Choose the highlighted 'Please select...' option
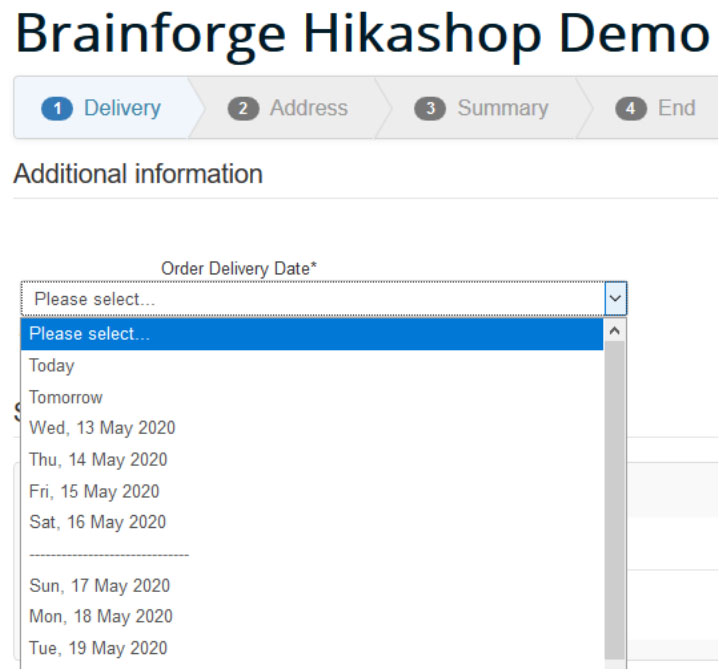The width and height of the screenshot is (719, 672). pos(312,334)
